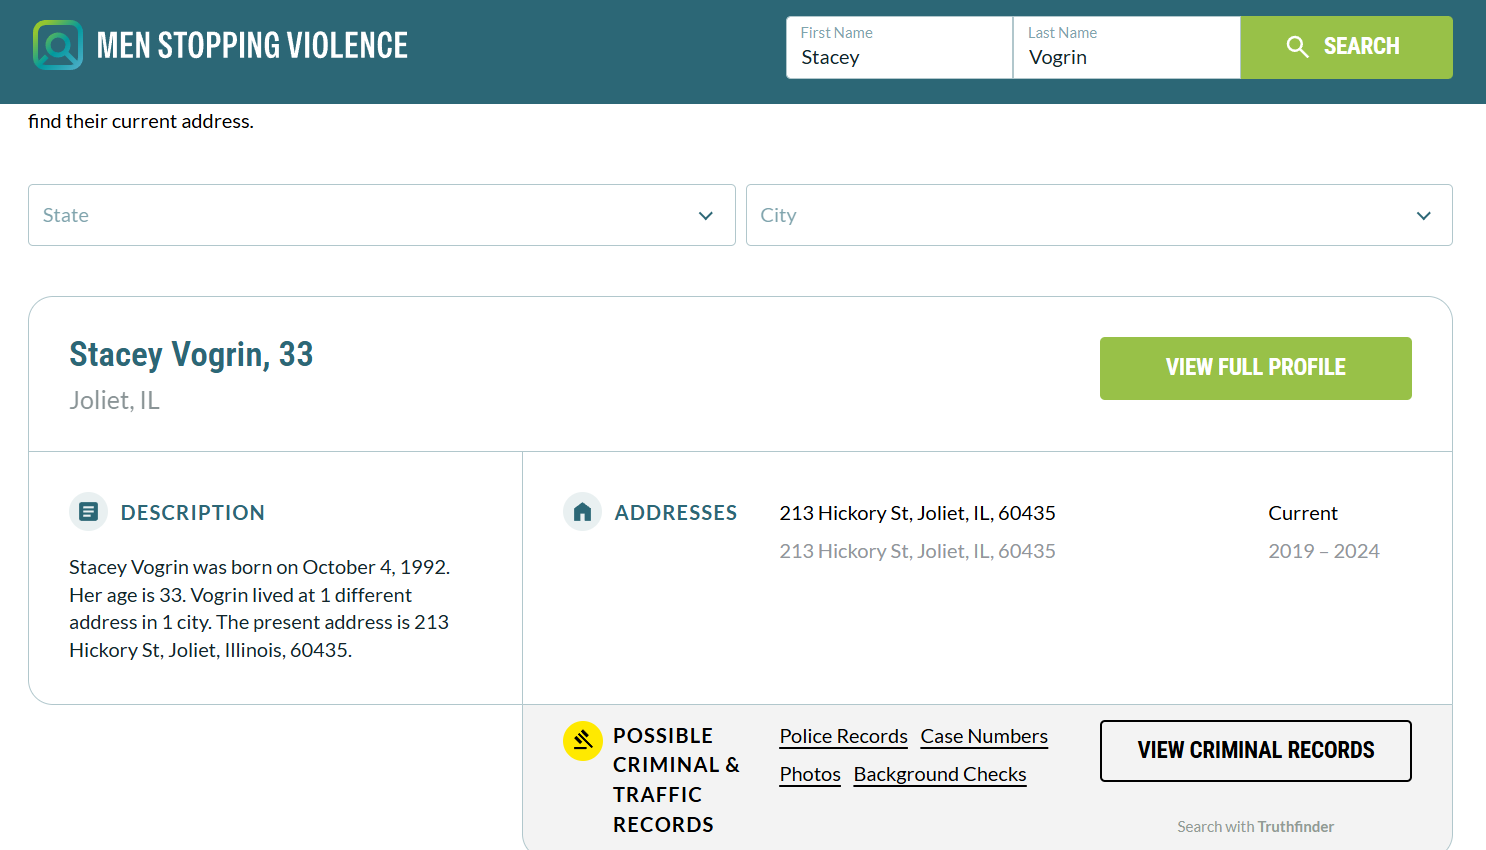Click the View Criminal Records button
Image resolution: width=1486 pixels, height=850 pixels.
1255,750
